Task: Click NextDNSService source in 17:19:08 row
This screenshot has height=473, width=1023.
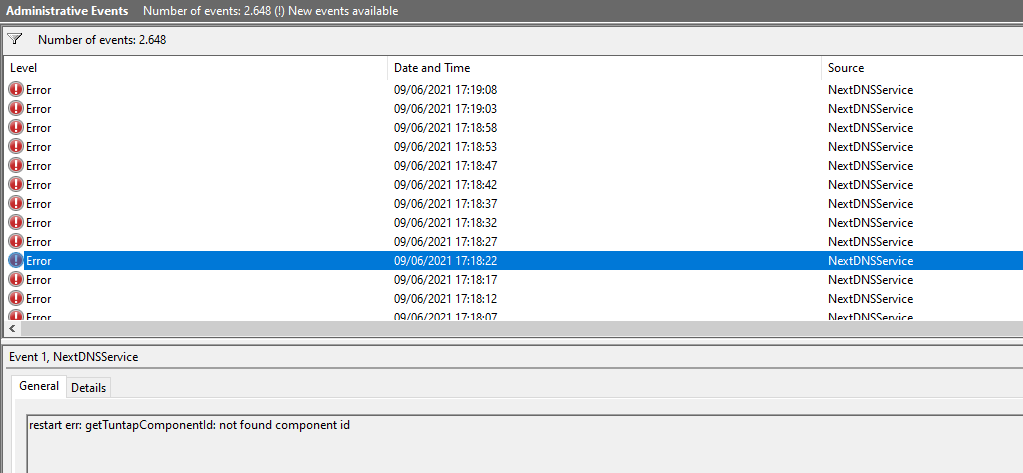Action: coord(870,89)
